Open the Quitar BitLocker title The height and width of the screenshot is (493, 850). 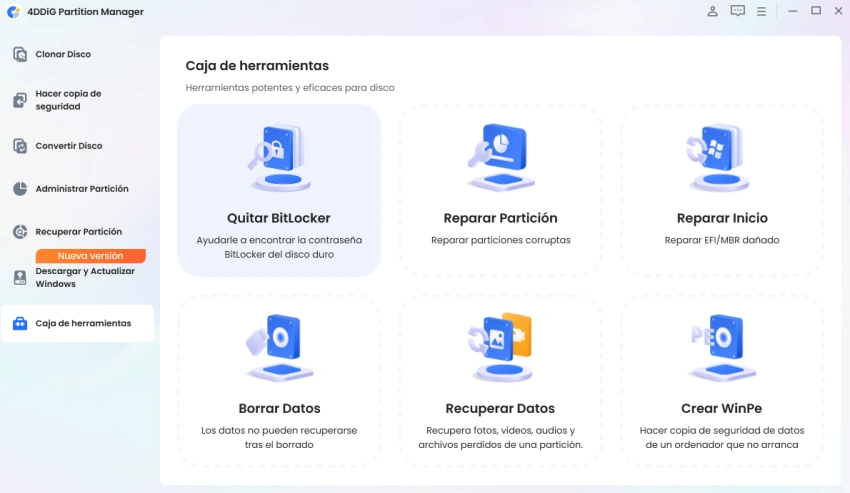[x=279, y=218]
